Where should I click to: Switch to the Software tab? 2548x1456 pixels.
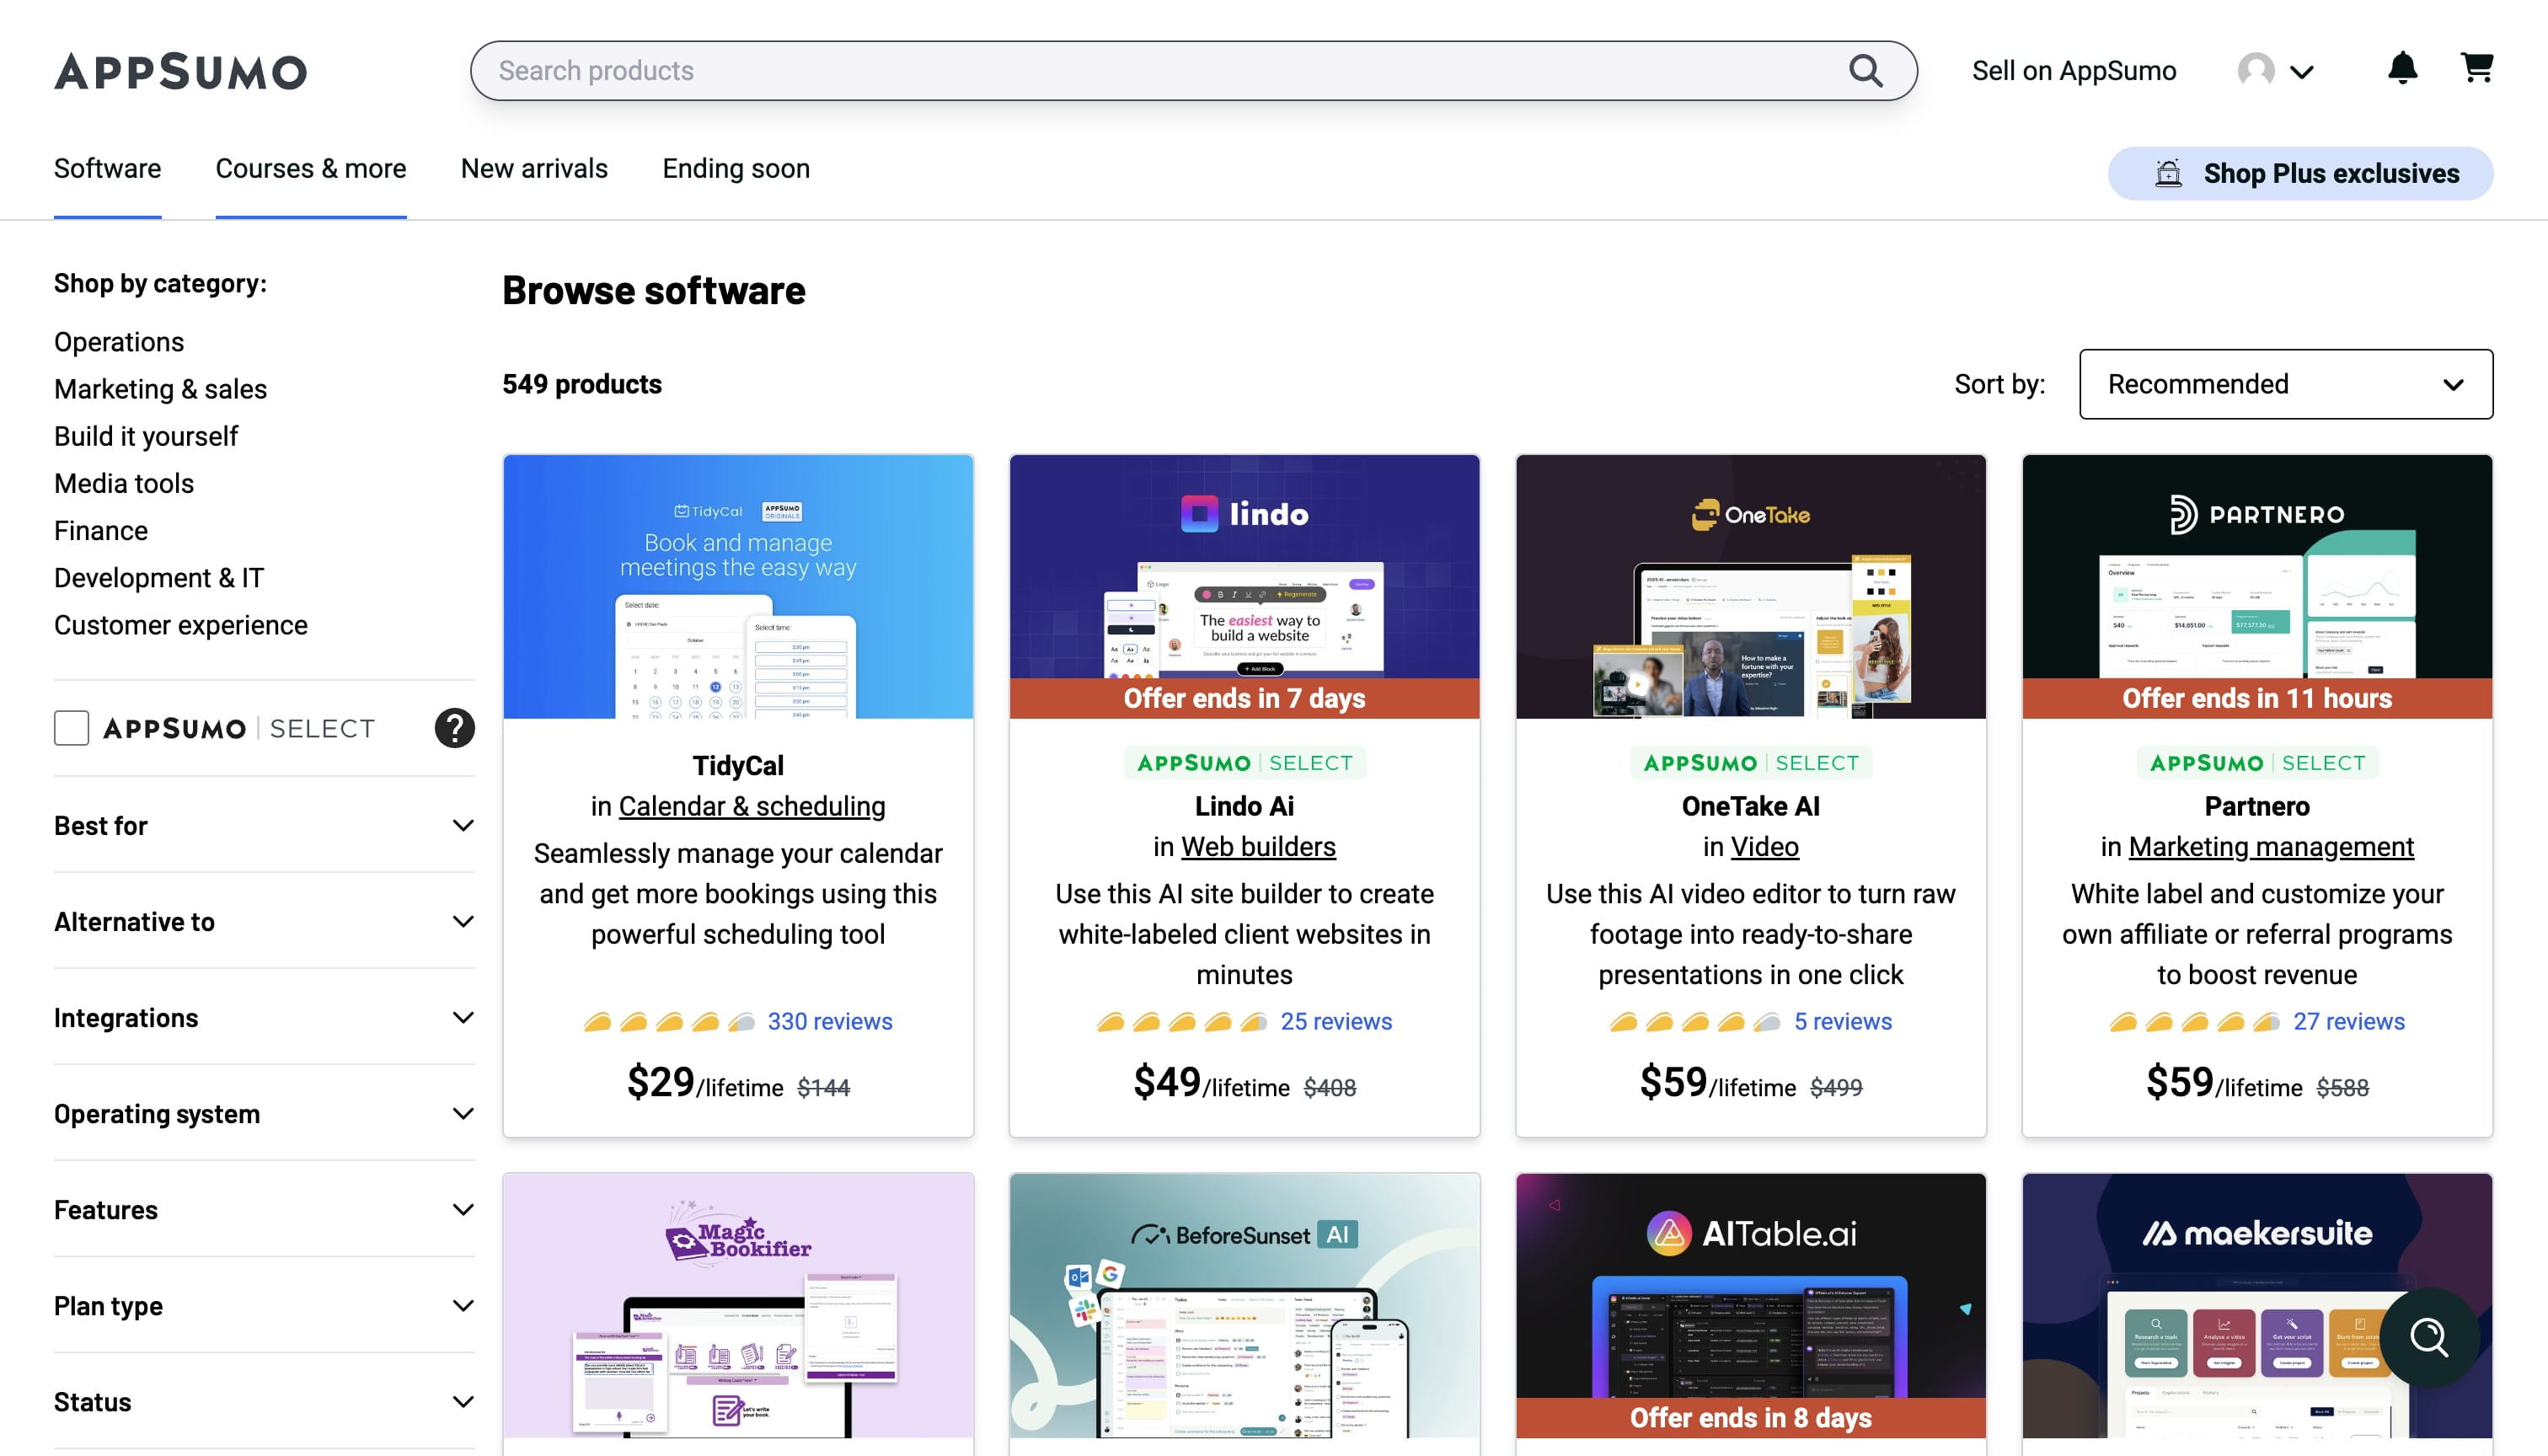[x=107, y=168]
